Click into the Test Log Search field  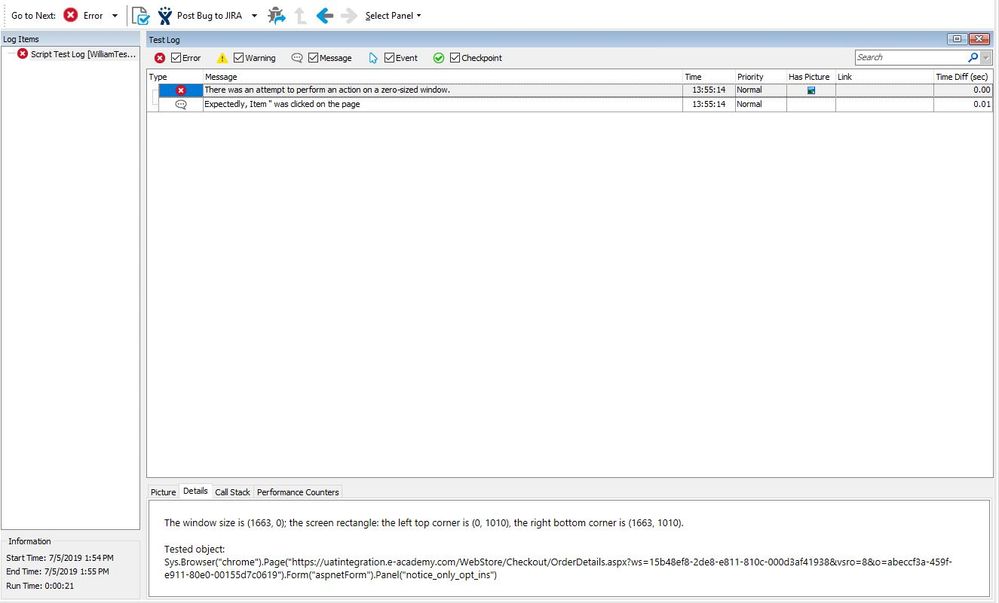pos(911,57)
